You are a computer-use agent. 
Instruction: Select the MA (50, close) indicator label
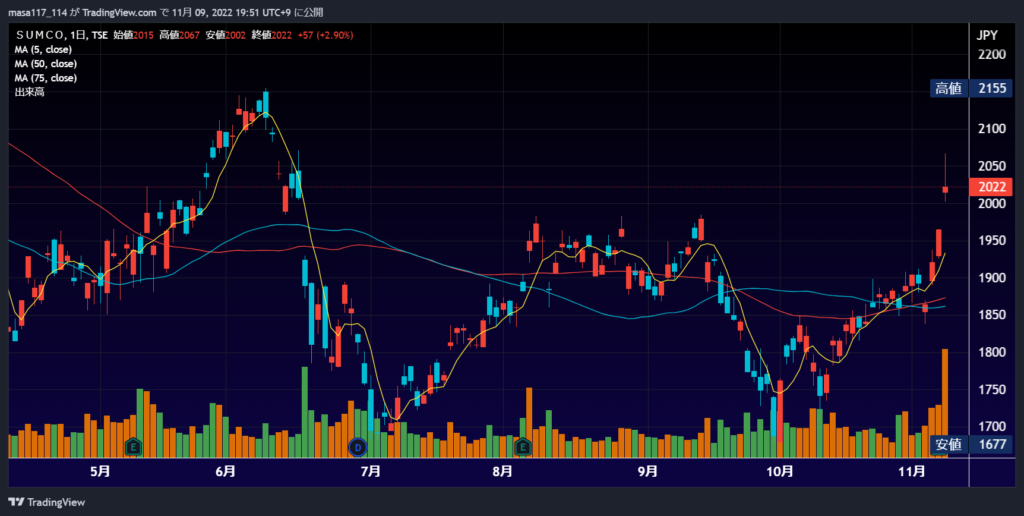pyautogui.click(x=46, y=64)
